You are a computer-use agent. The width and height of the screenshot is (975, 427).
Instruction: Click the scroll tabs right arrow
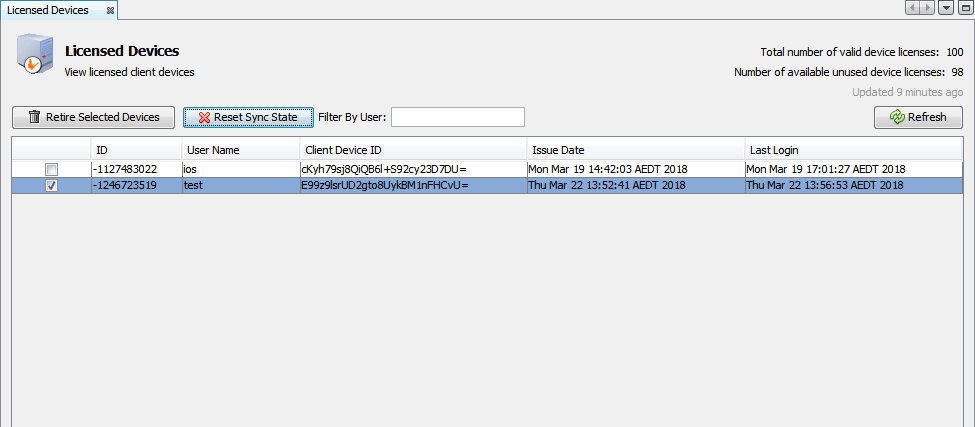coord(927,9)
